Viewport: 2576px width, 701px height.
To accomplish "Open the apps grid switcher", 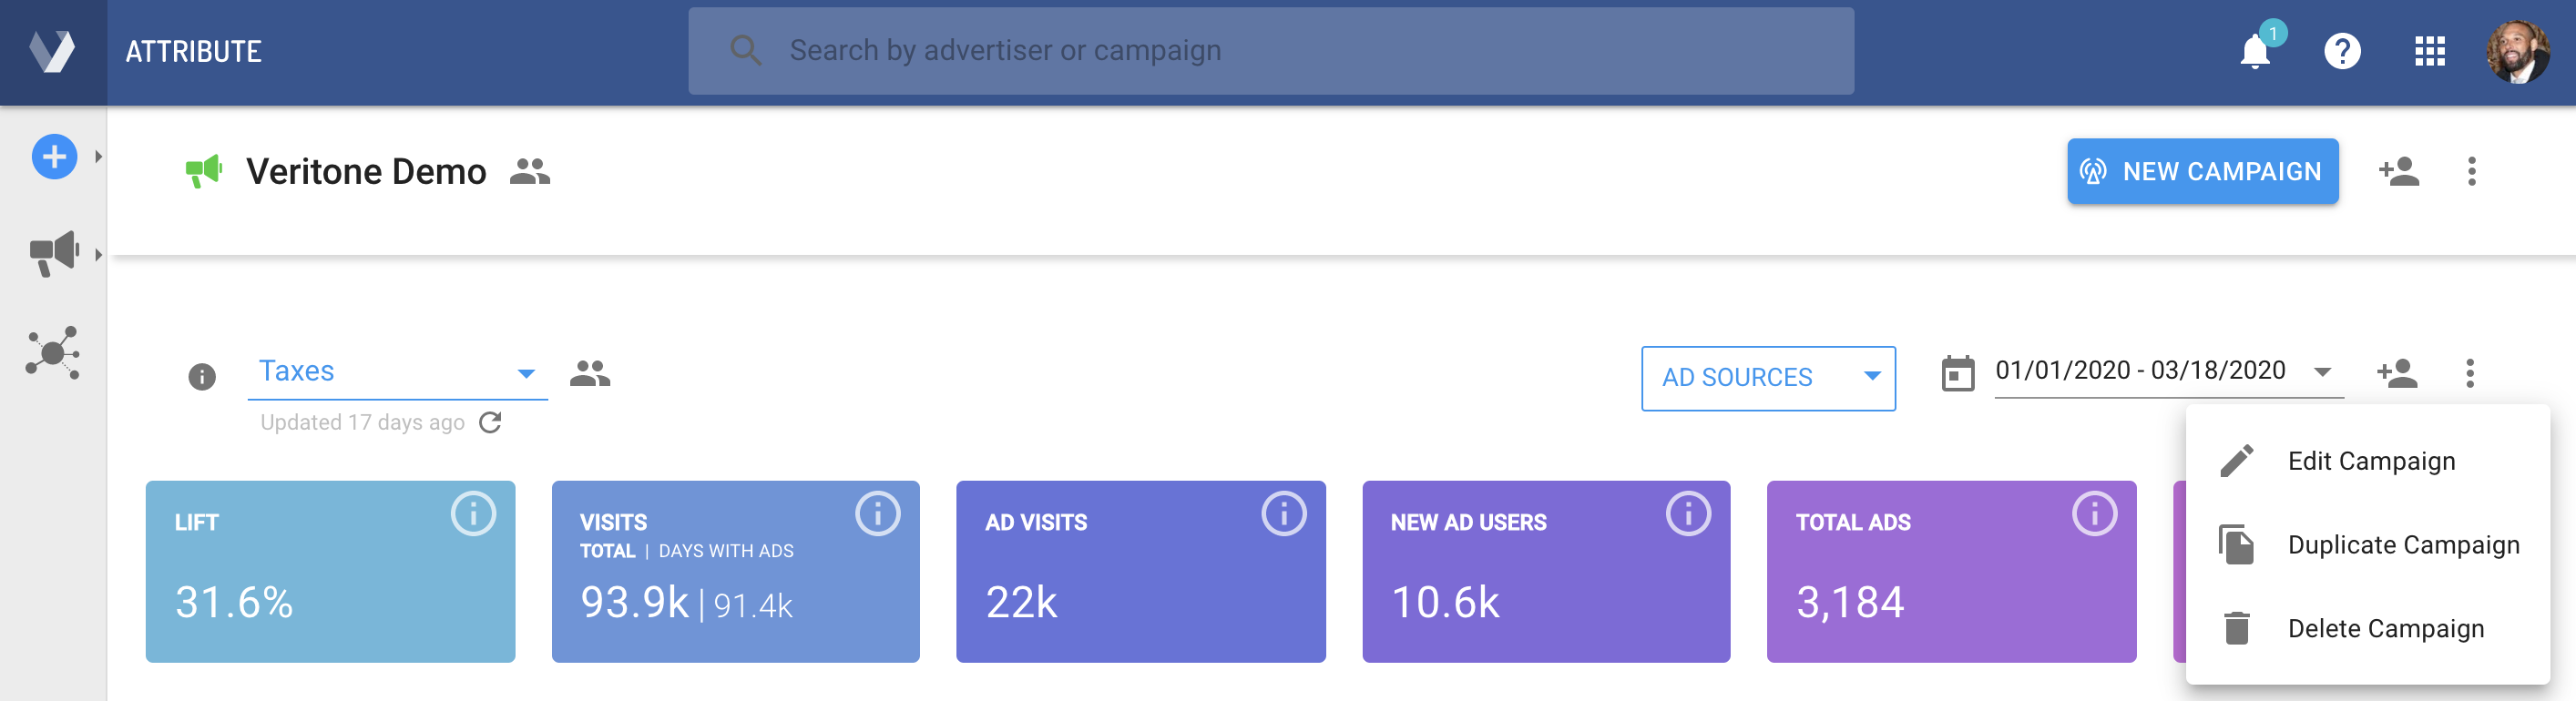I will click(x=2429, y=51).
